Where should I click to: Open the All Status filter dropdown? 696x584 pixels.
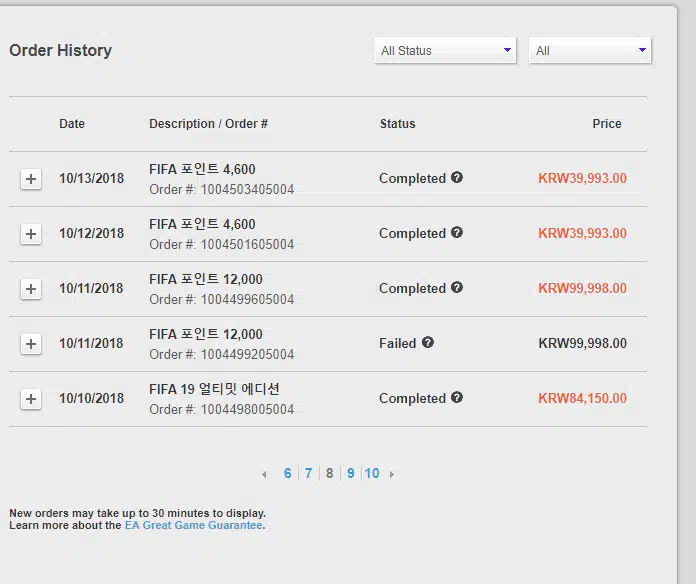445,51
